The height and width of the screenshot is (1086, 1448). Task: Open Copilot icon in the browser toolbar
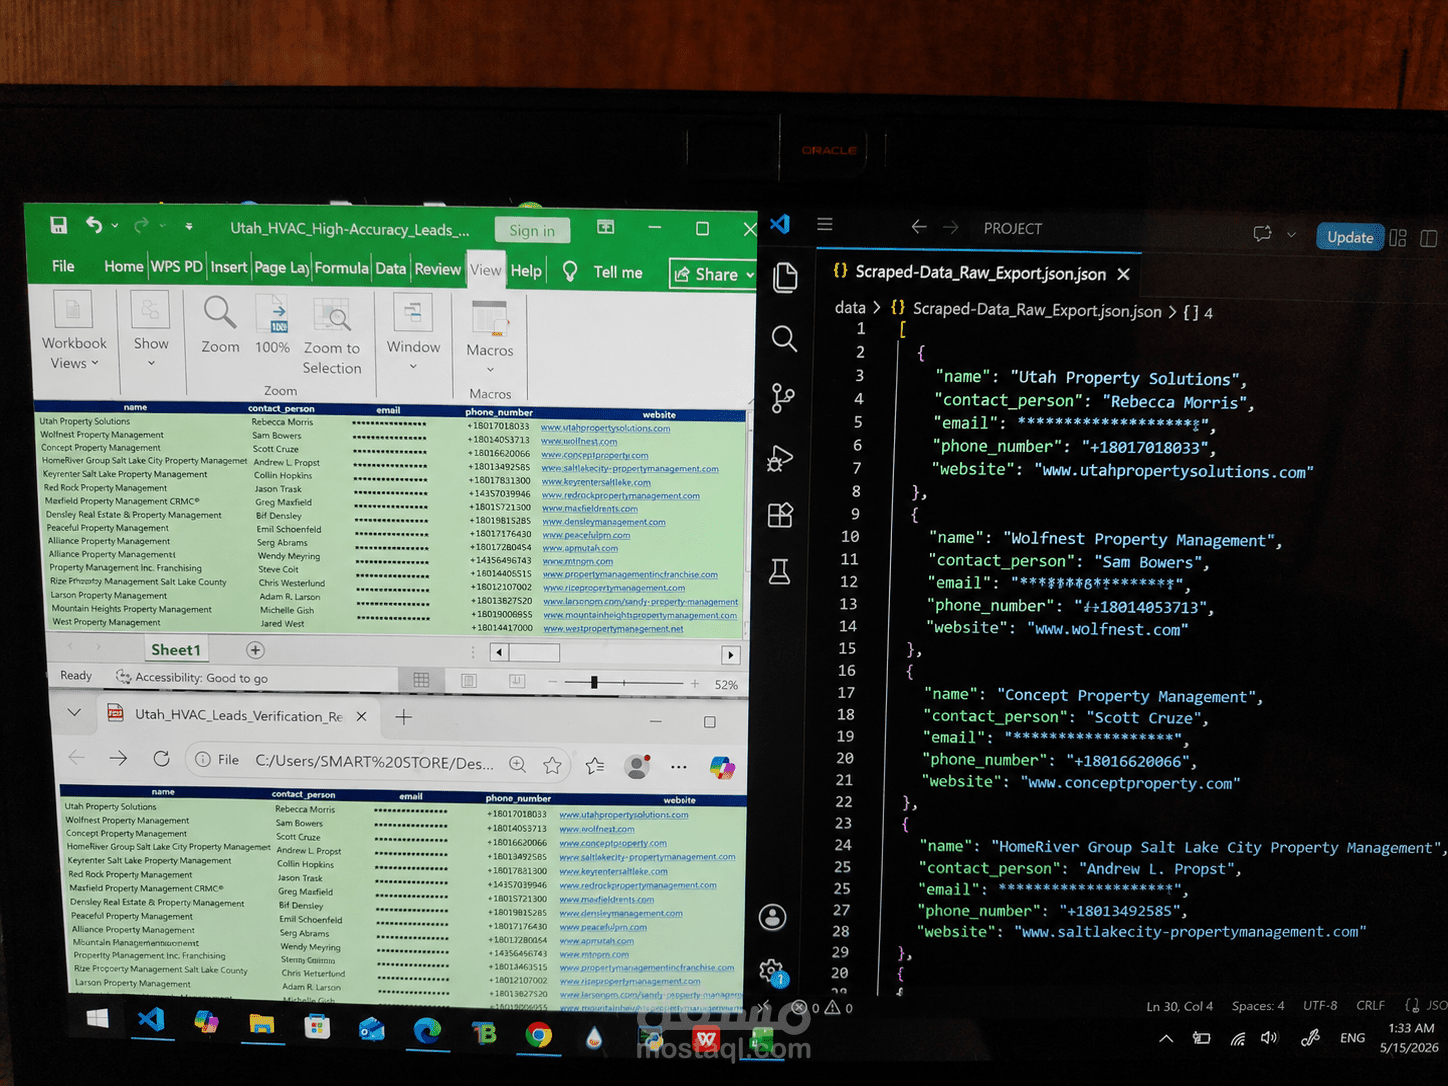(722, 768)
